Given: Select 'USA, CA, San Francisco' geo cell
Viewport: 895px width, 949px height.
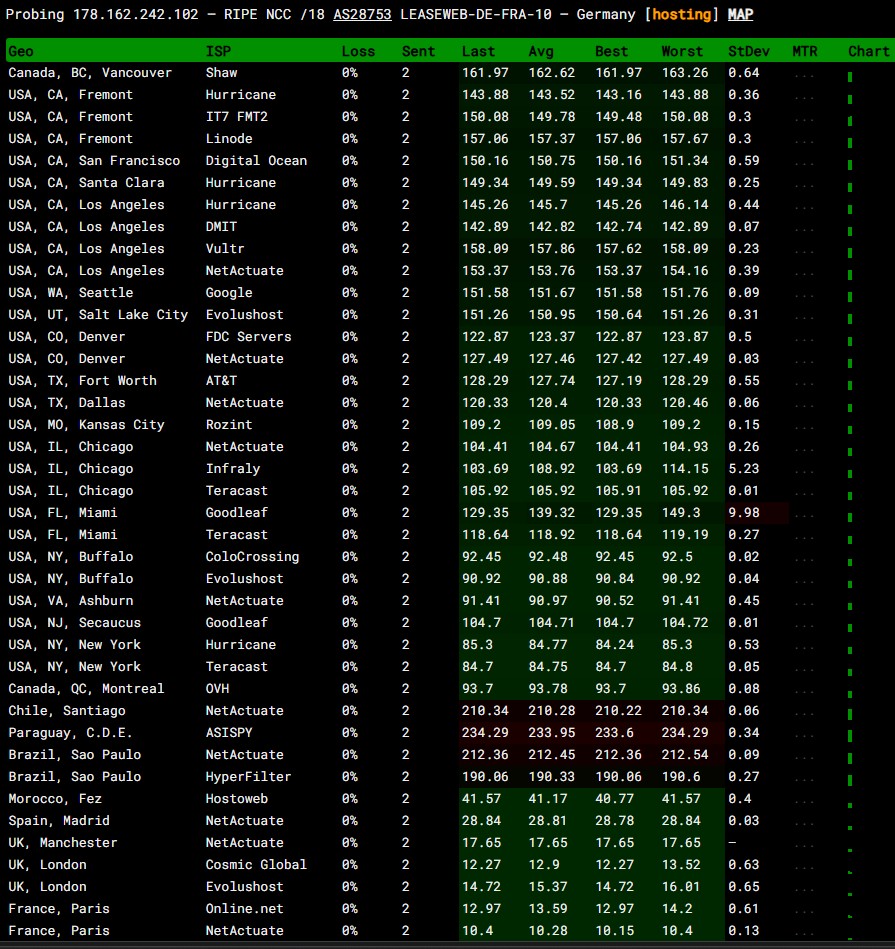Looking at the screenshot, I should (94, 161).
